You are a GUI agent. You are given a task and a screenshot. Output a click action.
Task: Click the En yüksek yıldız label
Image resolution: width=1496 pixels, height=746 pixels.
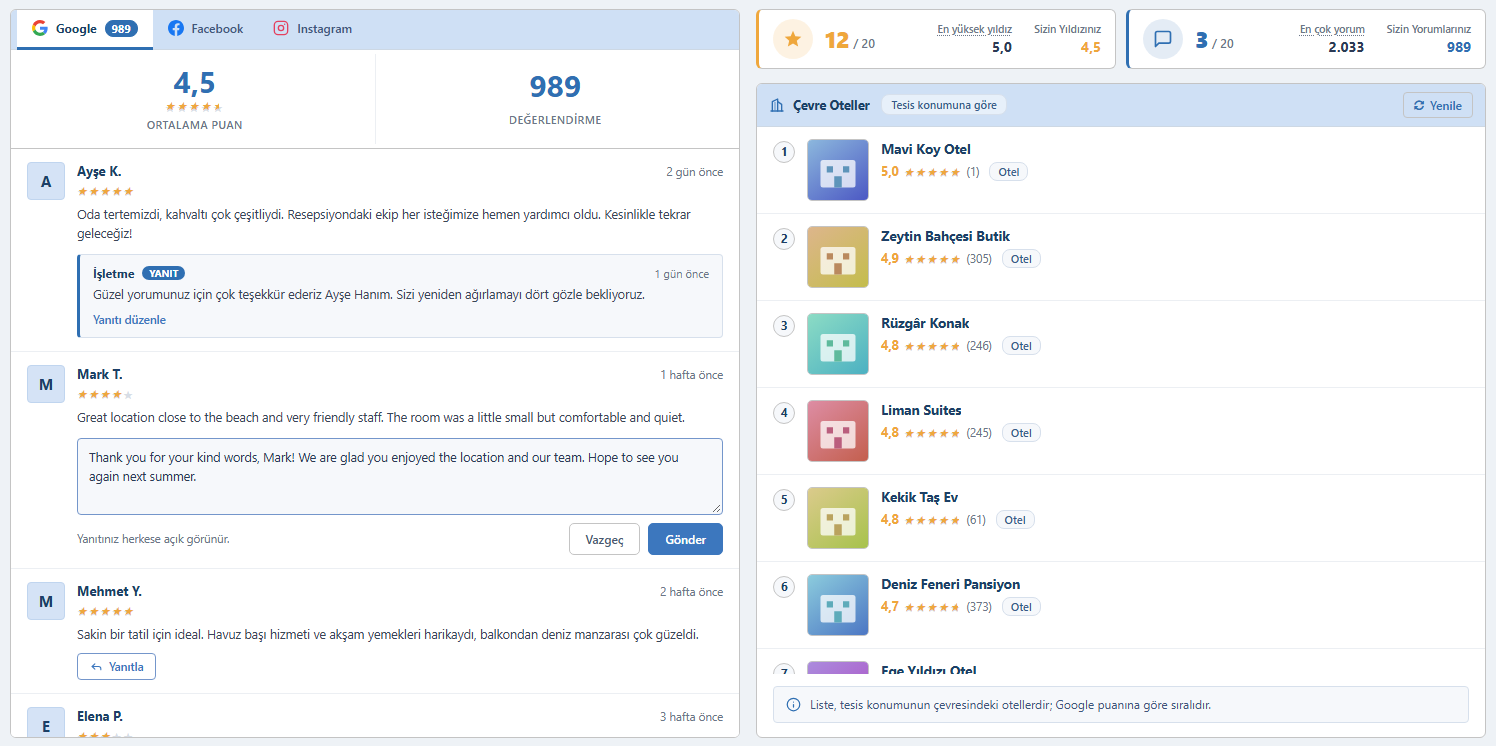pos(974,30)
